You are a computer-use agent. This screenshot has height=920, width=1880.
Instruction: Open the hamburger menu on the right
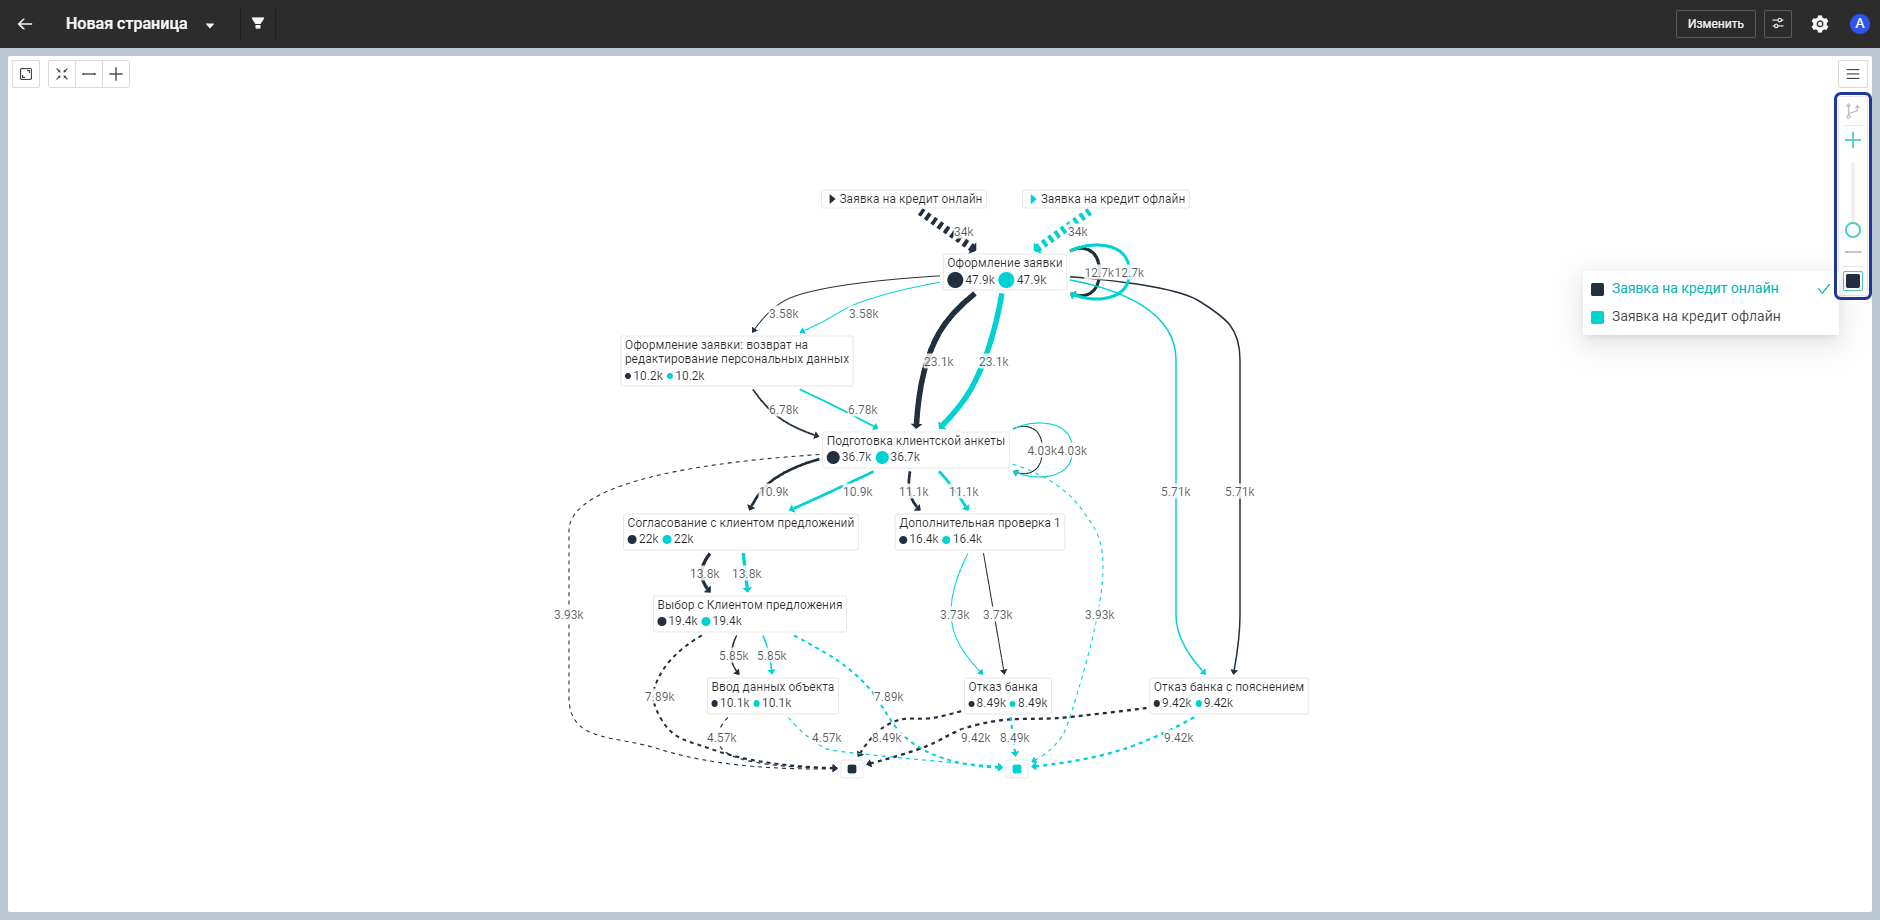click(1852, 74)
